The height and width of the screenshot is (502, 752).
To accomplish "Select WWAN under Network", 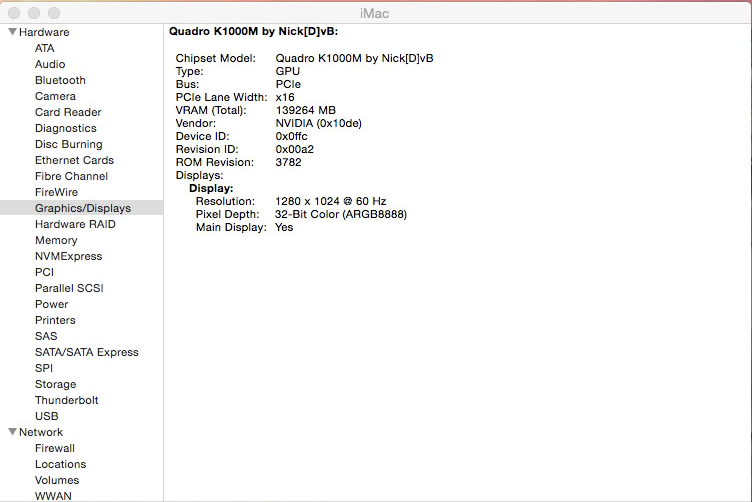I will [x=53, y=496].
